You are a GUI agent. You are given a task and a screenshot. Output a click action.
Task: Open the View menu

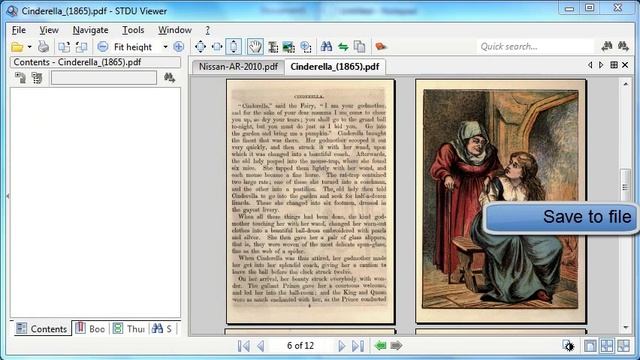49,30
